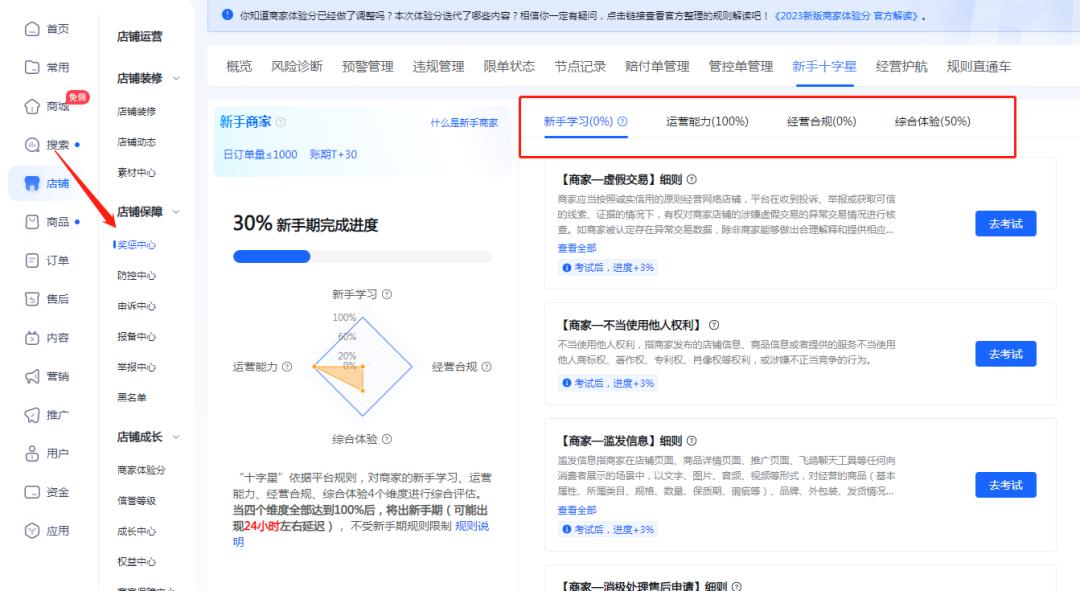The height and width of the screenshot is (591, 1080).
Task: Click the 30% progress bar
Action: click(x=362, y=257)
